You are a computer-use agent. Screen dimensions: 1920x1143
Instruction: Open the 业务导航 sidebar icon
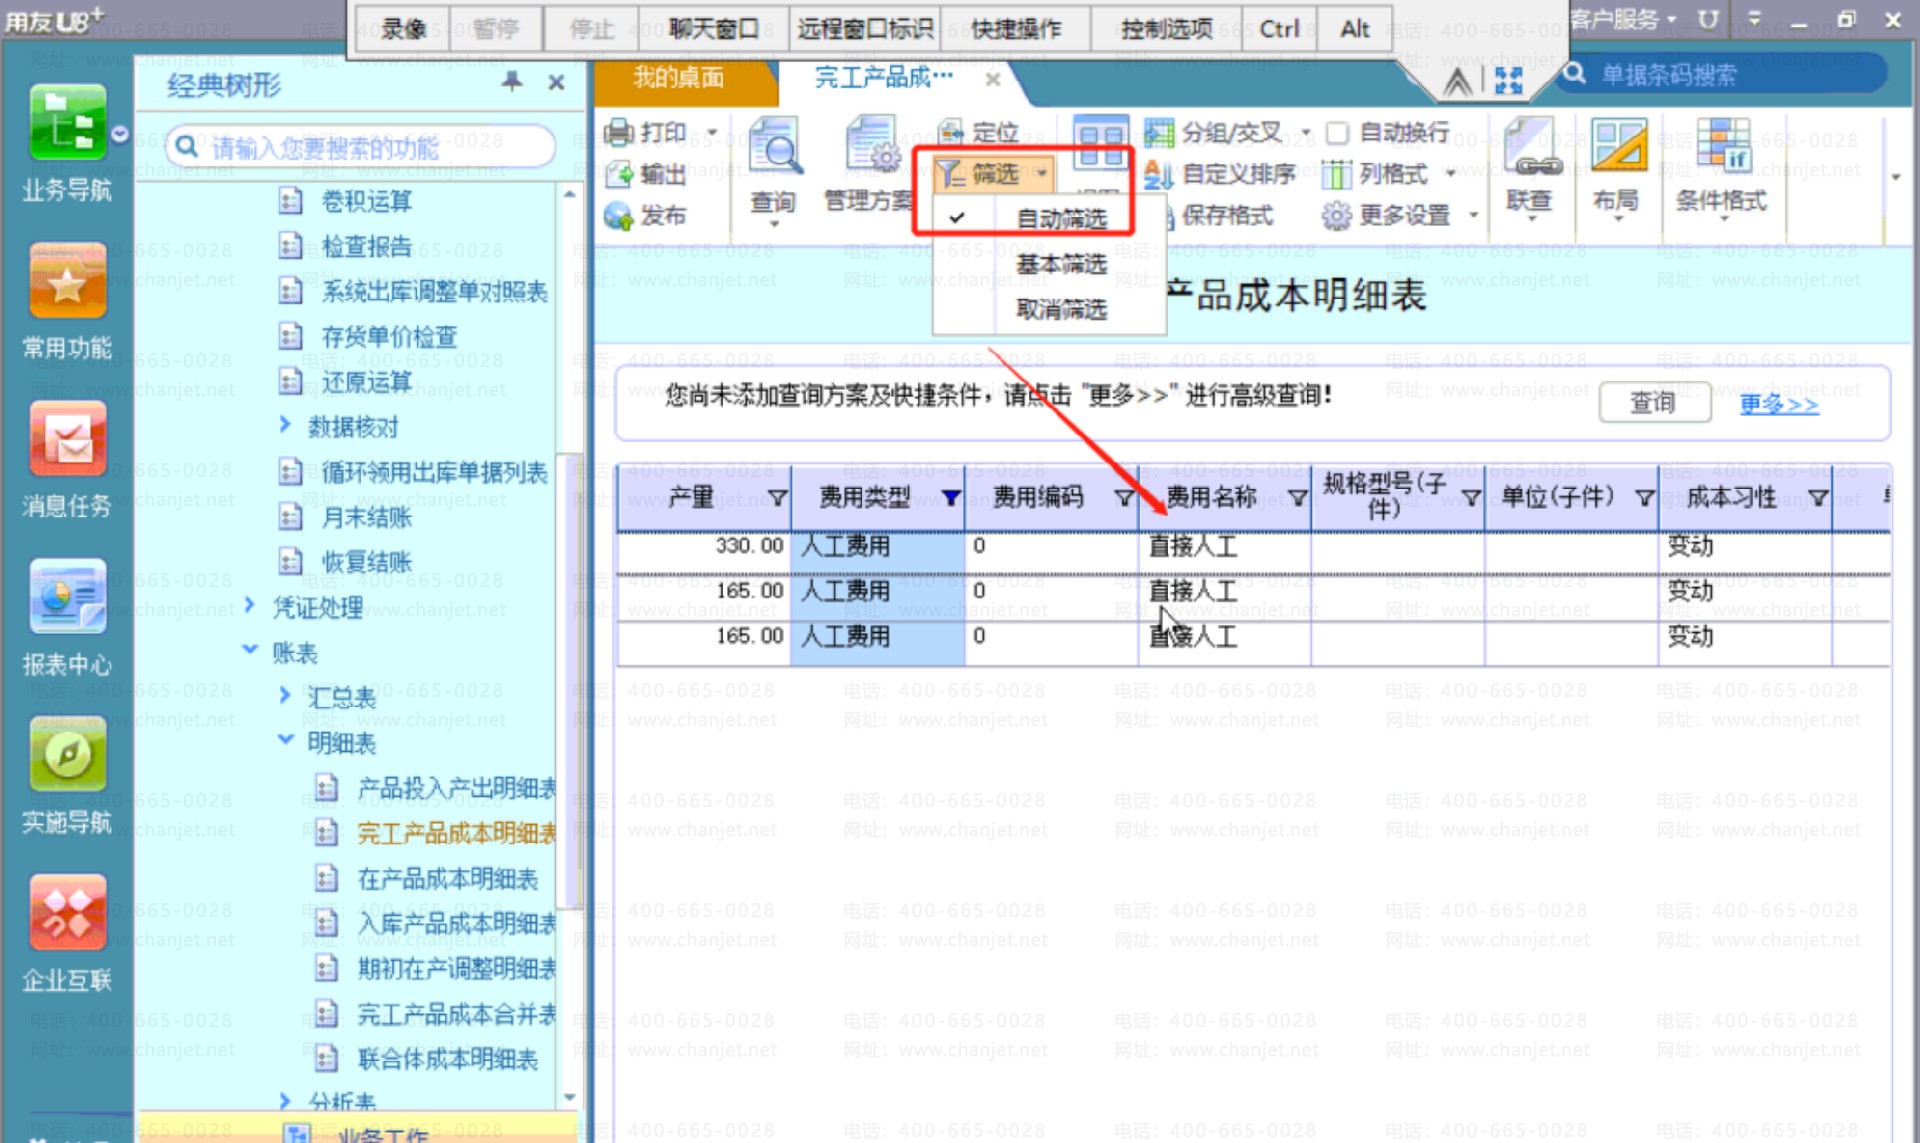67,124
